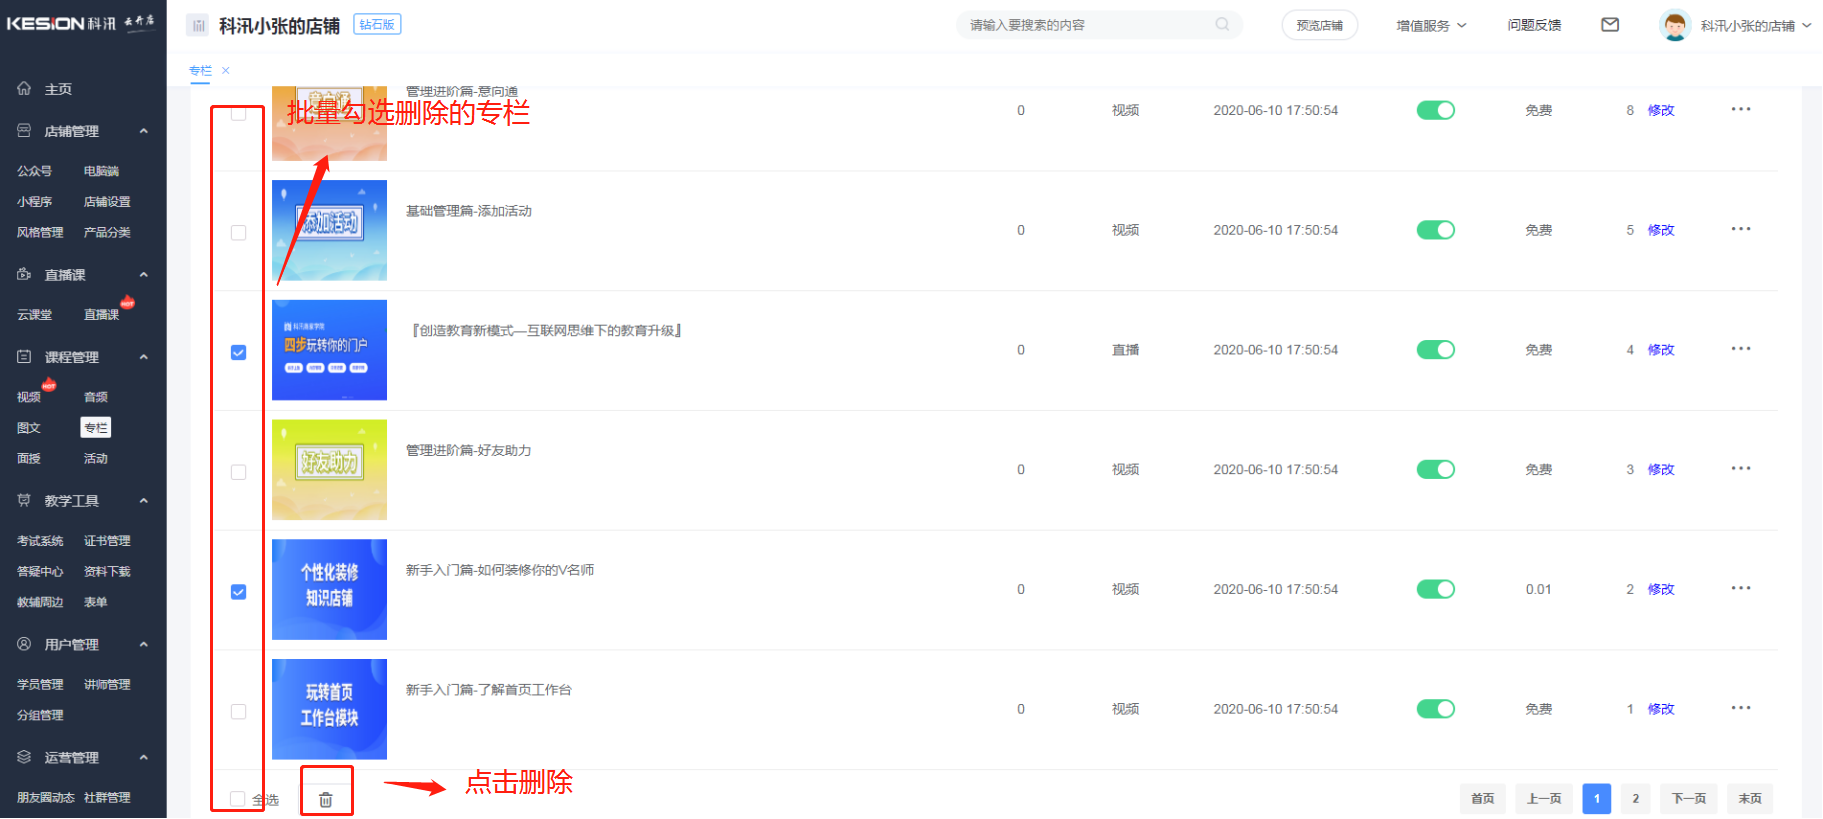Click the 预览店铺 button

(1319, 25)
